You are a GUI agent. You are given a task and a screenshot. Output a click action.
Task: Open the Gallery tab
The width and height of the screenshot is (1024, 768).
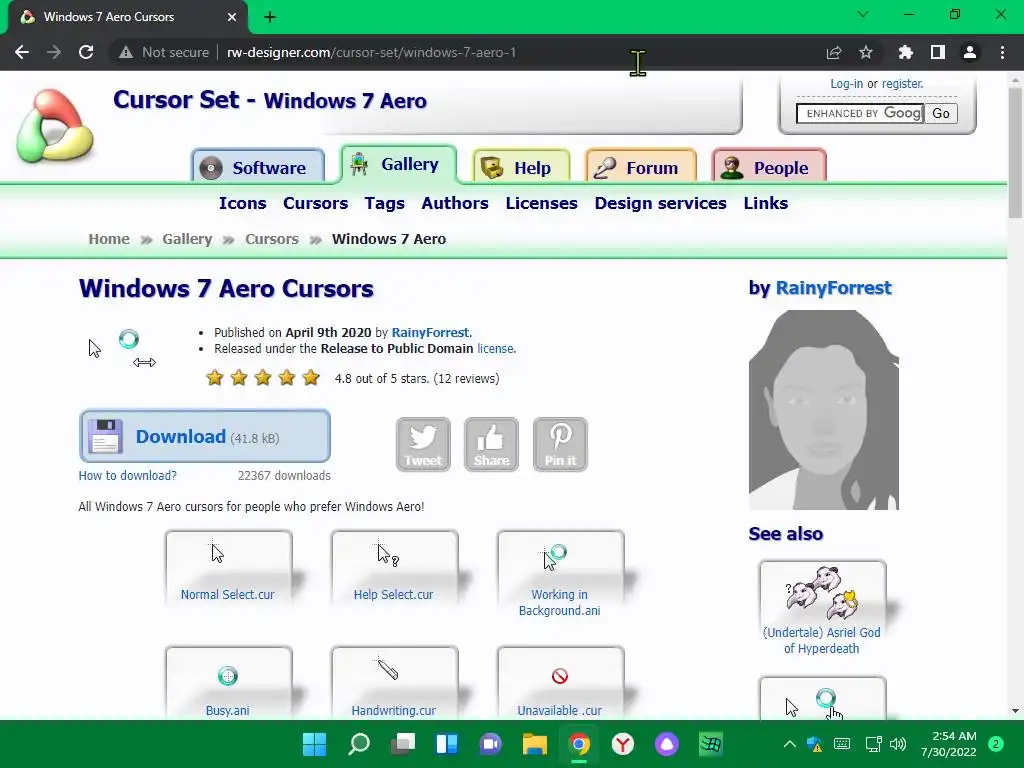pos(398,164)
